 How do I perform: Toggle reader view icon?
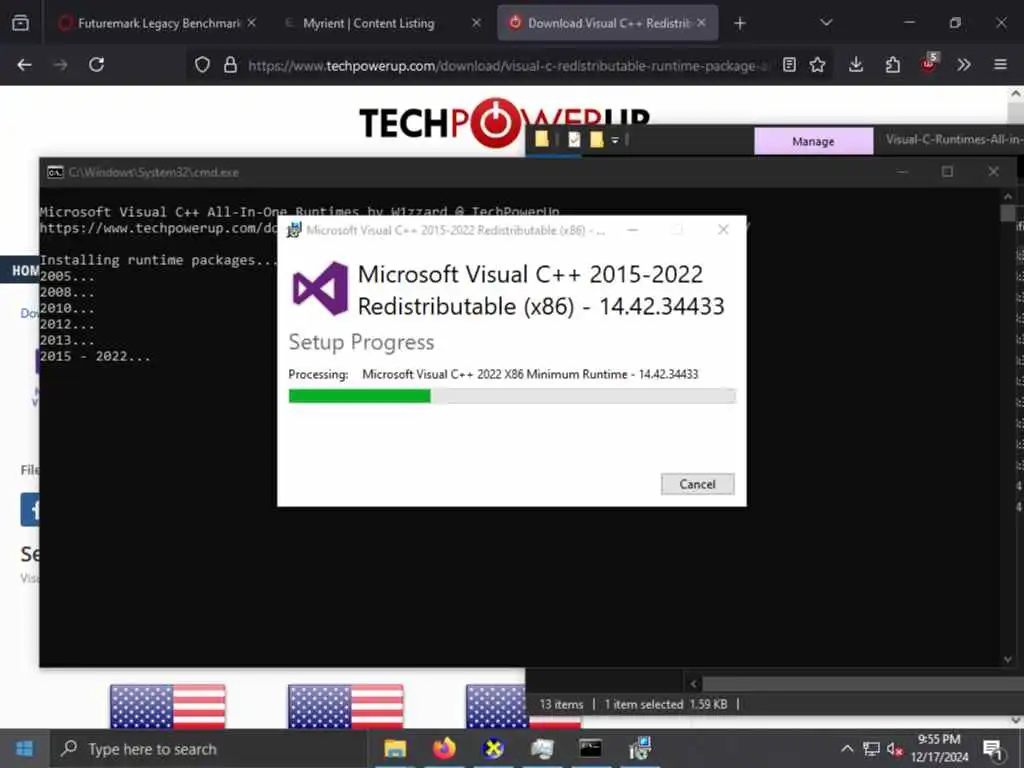pyautogui.click(x=789, y=65)
